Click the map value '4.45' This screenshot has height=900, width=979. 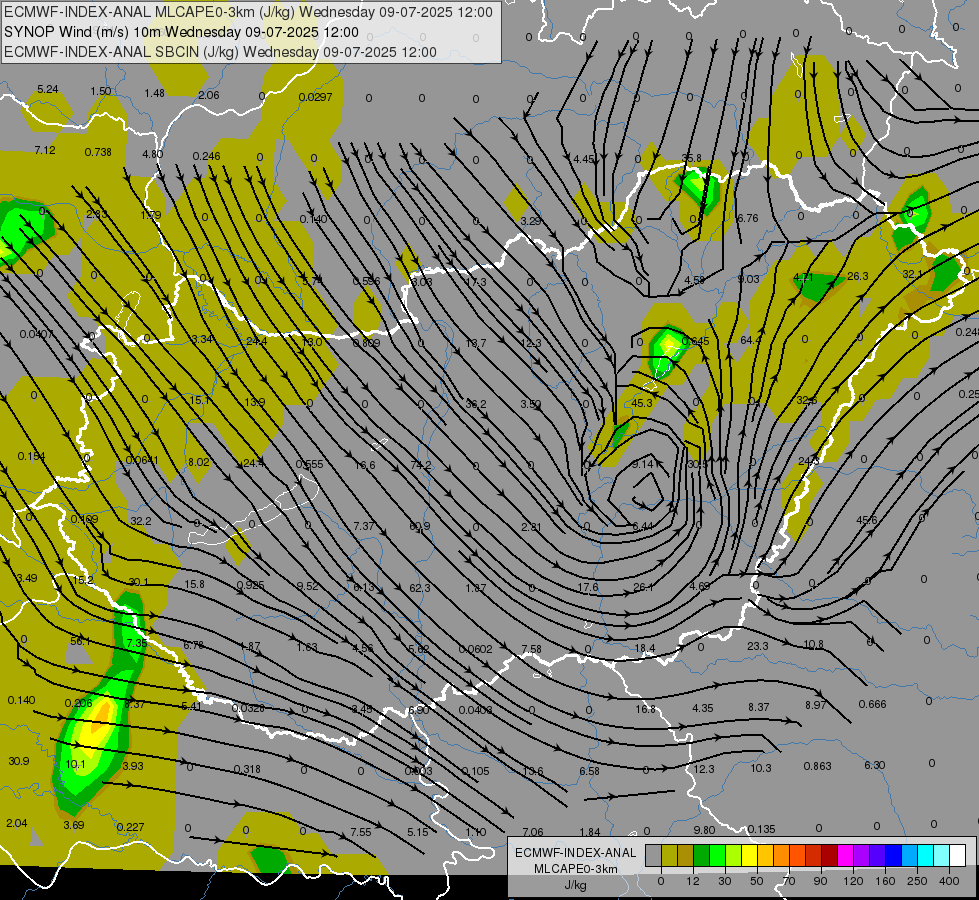coord(584,160)
